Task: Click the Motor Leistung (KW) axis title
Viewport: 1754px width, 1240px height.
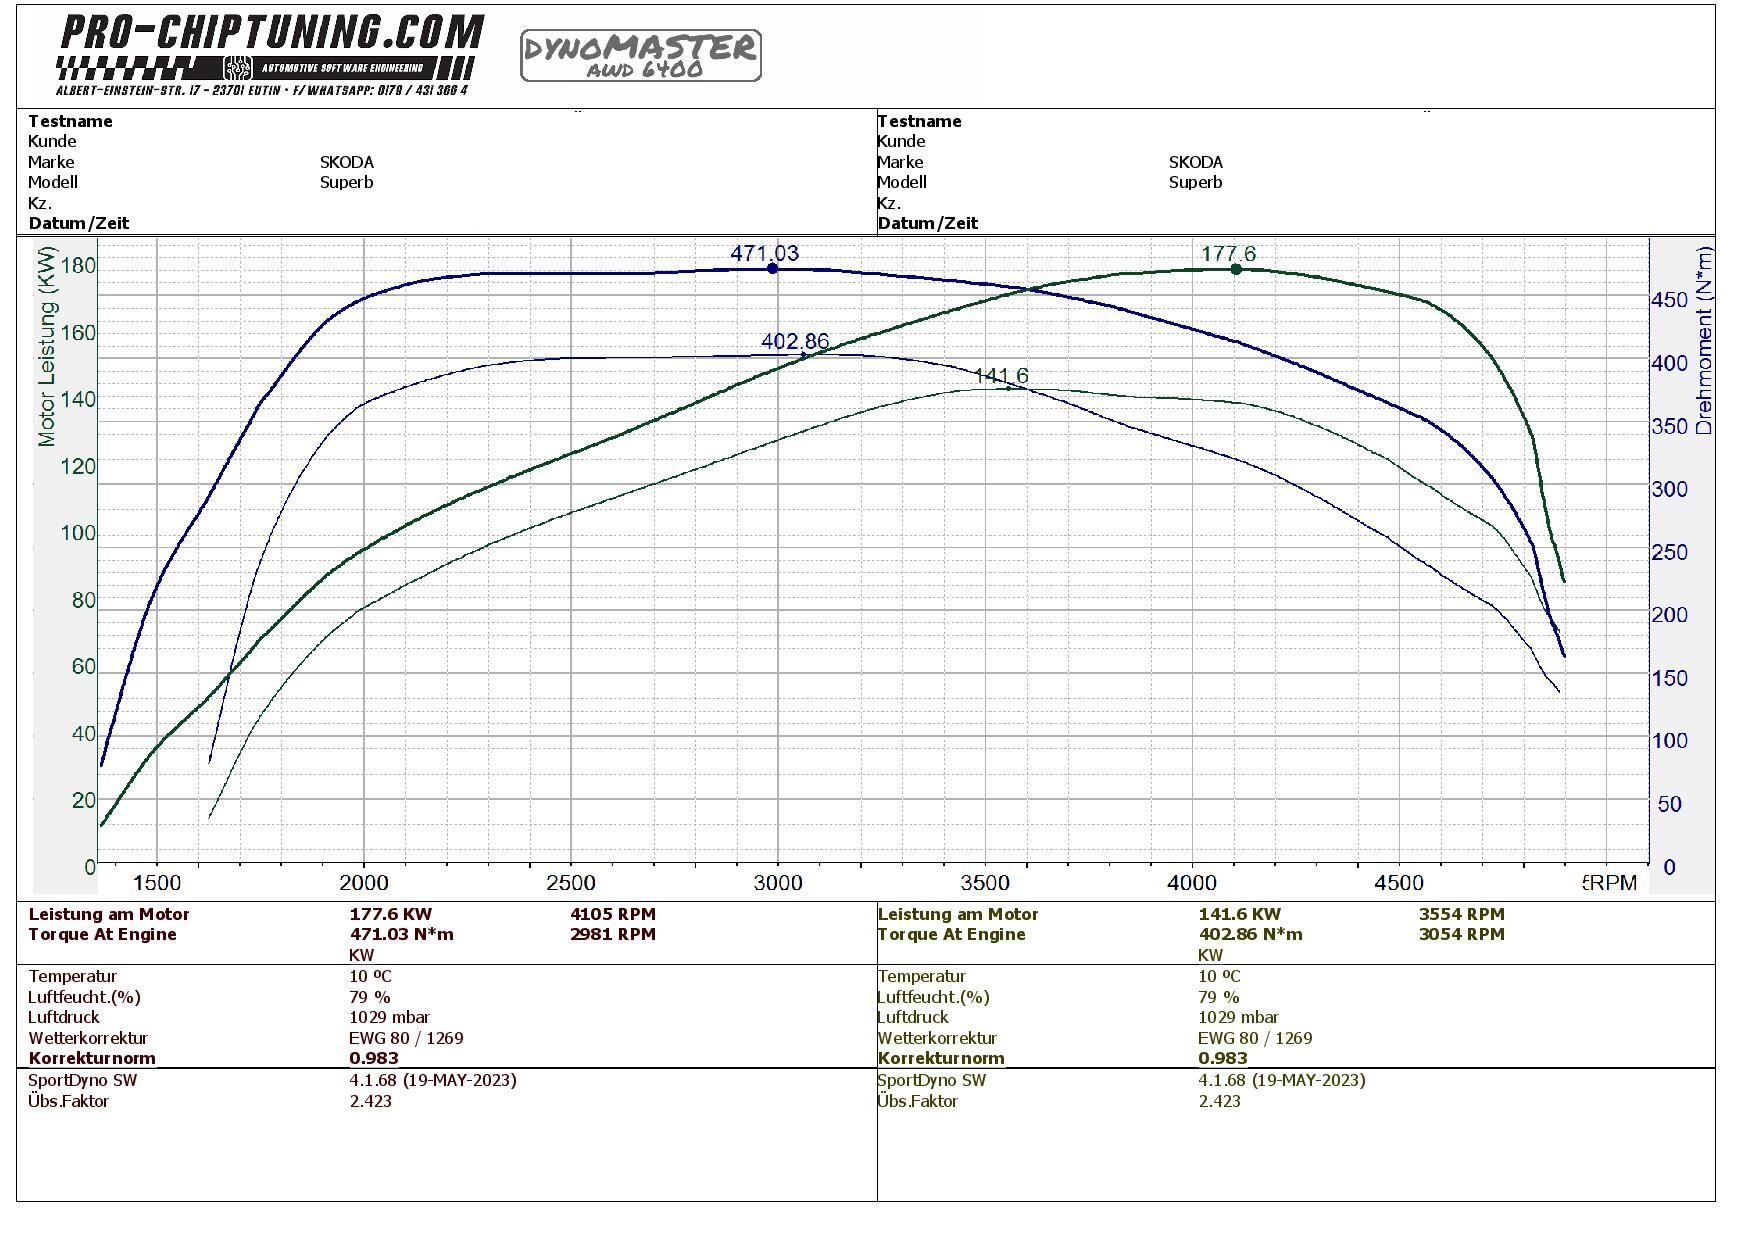Action: point(47,346)
